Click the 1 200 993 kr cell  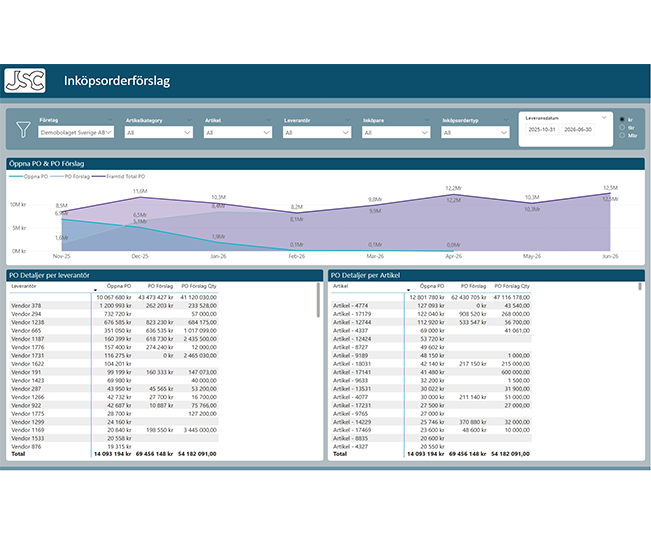click(x=115, y=305)
